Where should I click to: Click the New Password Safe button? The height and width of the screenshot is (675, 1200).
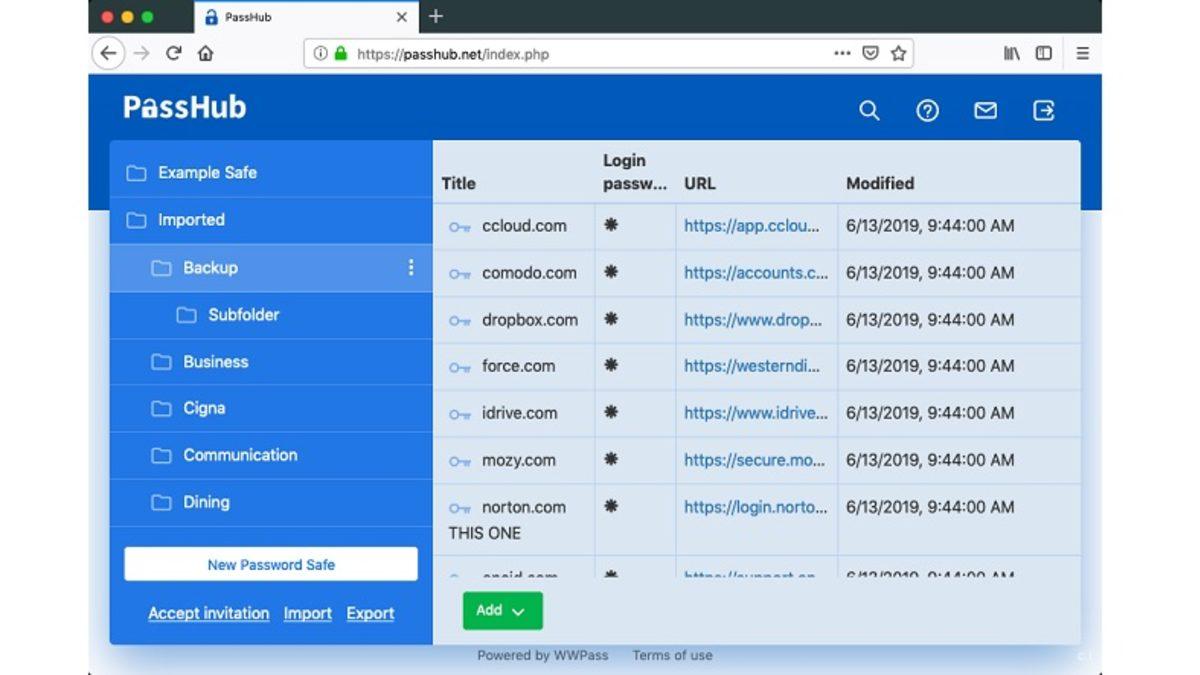[x=270, y=563]
